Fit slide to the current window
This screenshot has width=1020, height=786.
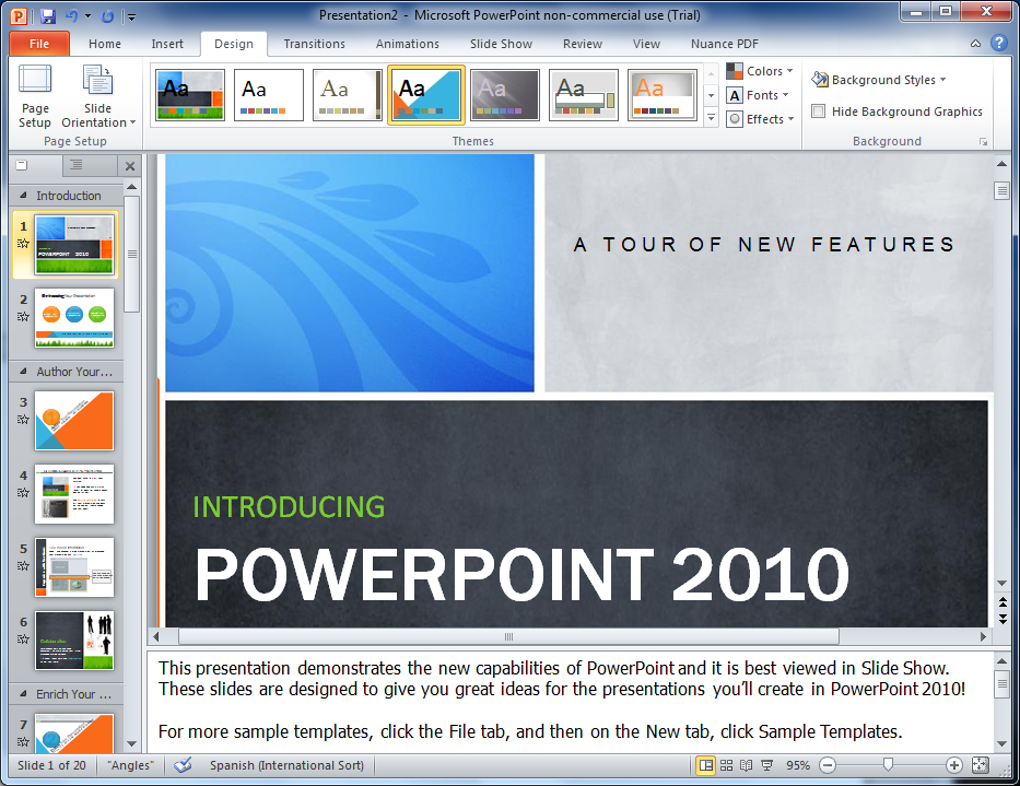(x=980, y=765)
